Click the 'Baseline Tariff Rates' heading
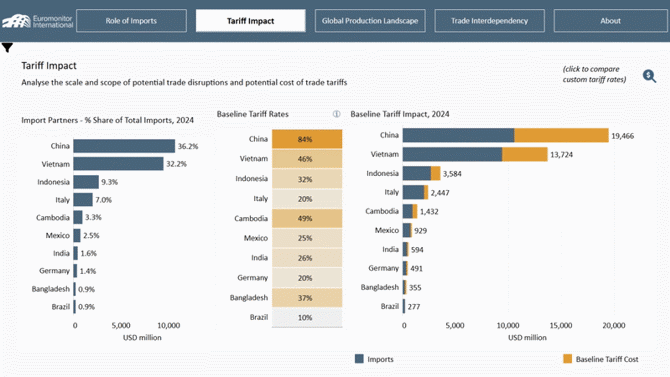670x377 pixels. click(253, 114)
